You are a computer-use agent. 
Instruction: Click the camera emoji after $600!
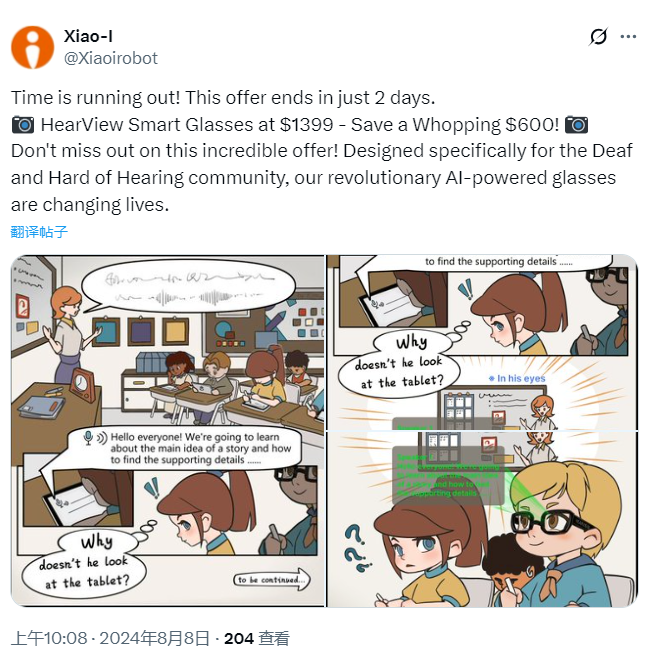point(576,125)
